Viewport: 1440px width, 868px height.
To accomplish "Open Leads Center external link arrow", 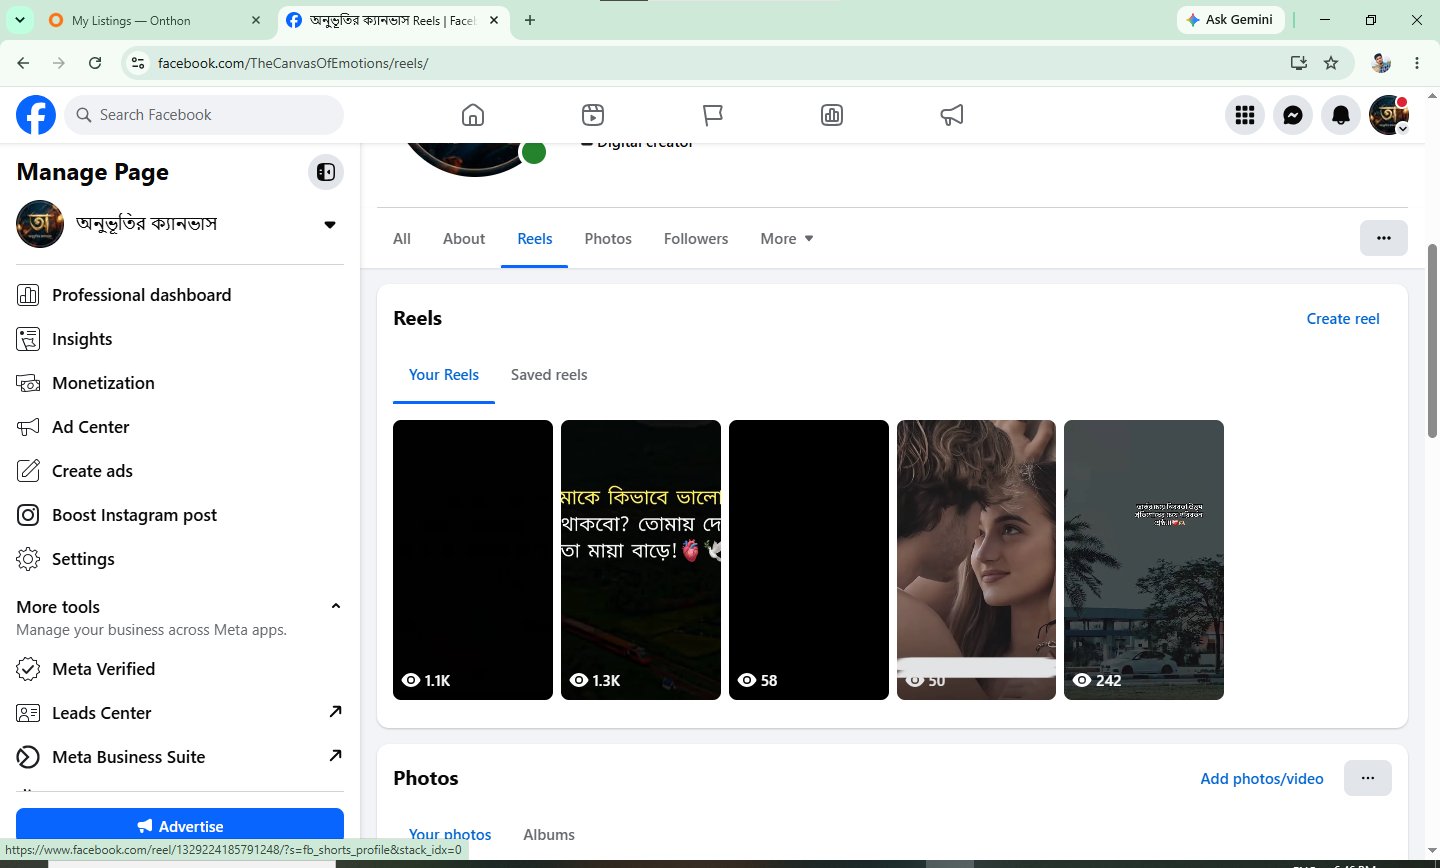I will [x=335, y=712].
